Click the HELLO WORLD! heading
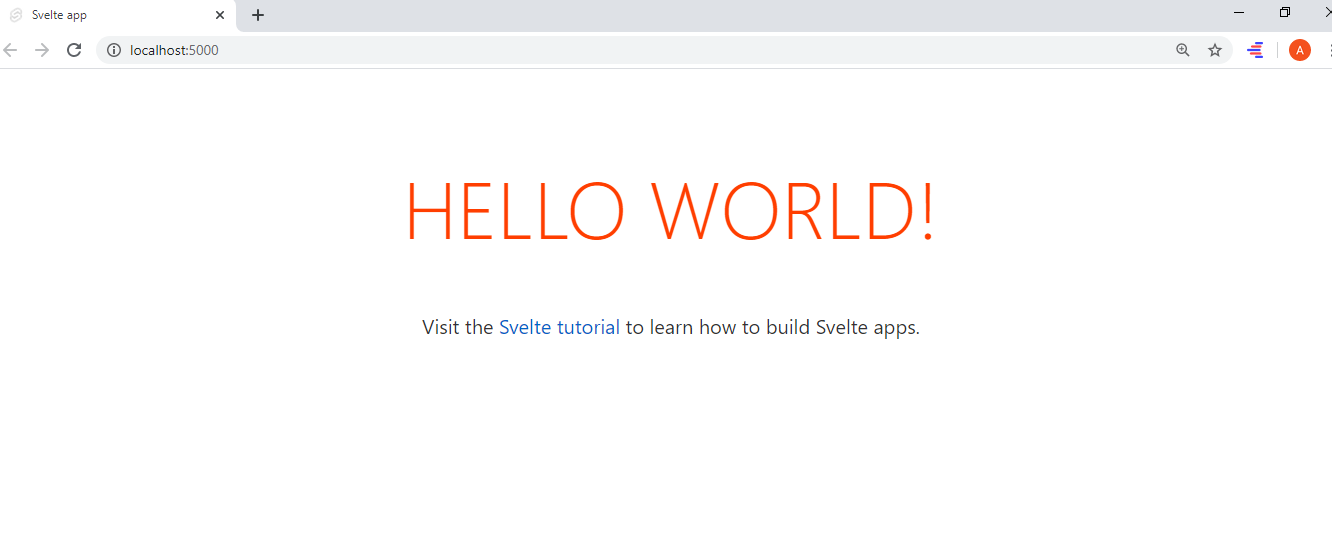Screen dimensions: 1332x548 [670, 212]
